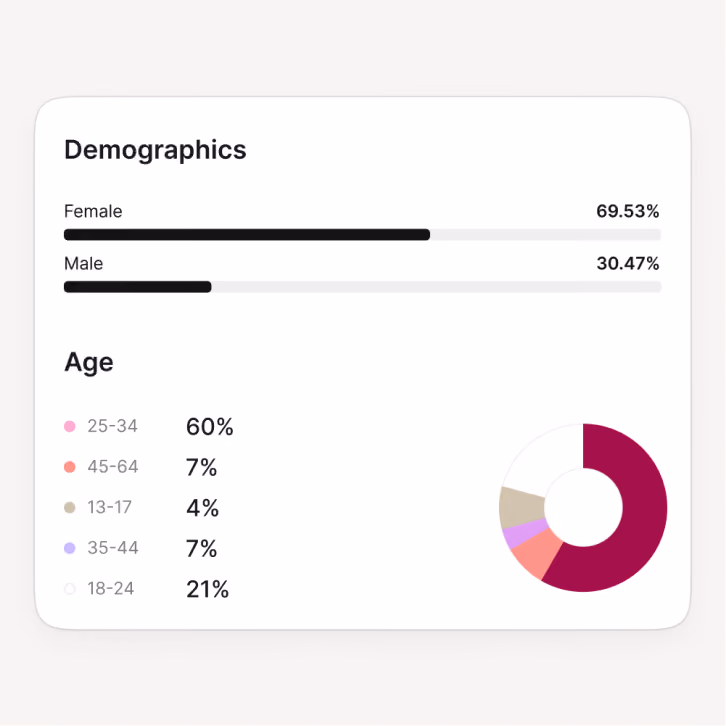Viewport: 726px width, 726px height.
Task: Click the lavender 35-44 legend dot
Action: [x=69, y=548]
